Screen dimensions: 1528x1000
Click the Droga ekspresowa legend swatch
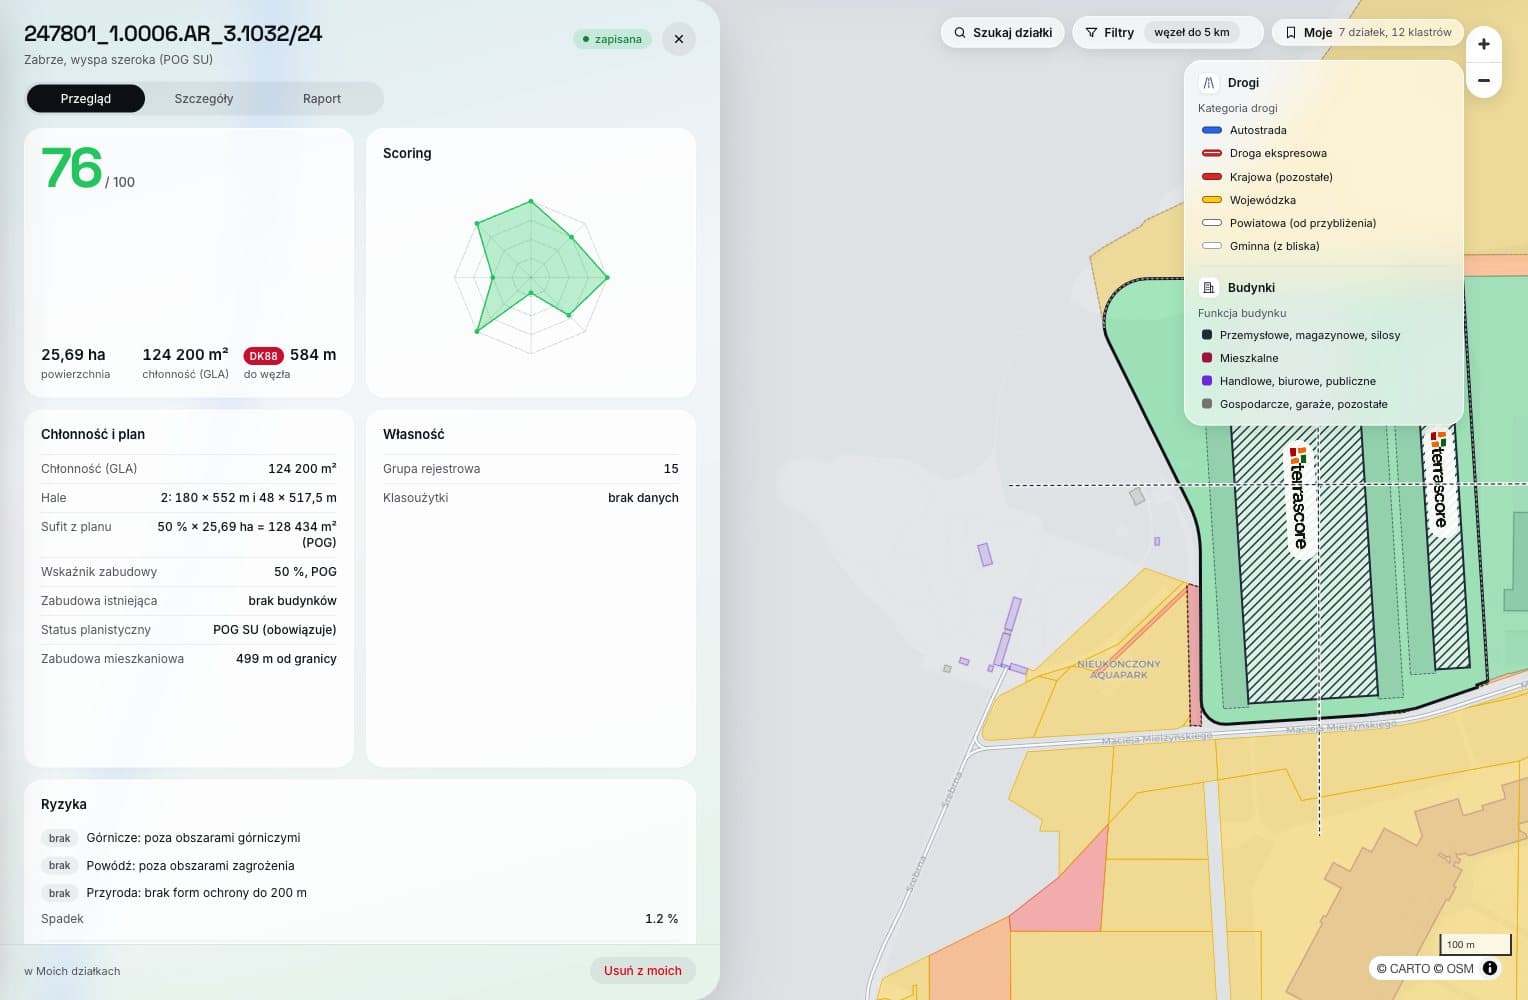[x=1212, y=153]
